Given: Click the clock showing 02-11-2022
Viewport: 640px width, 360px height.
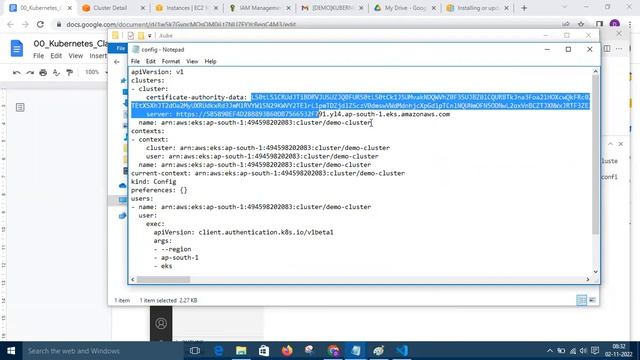Looking at the screenshot, I should pyautogui.click(x=619, y=351).
